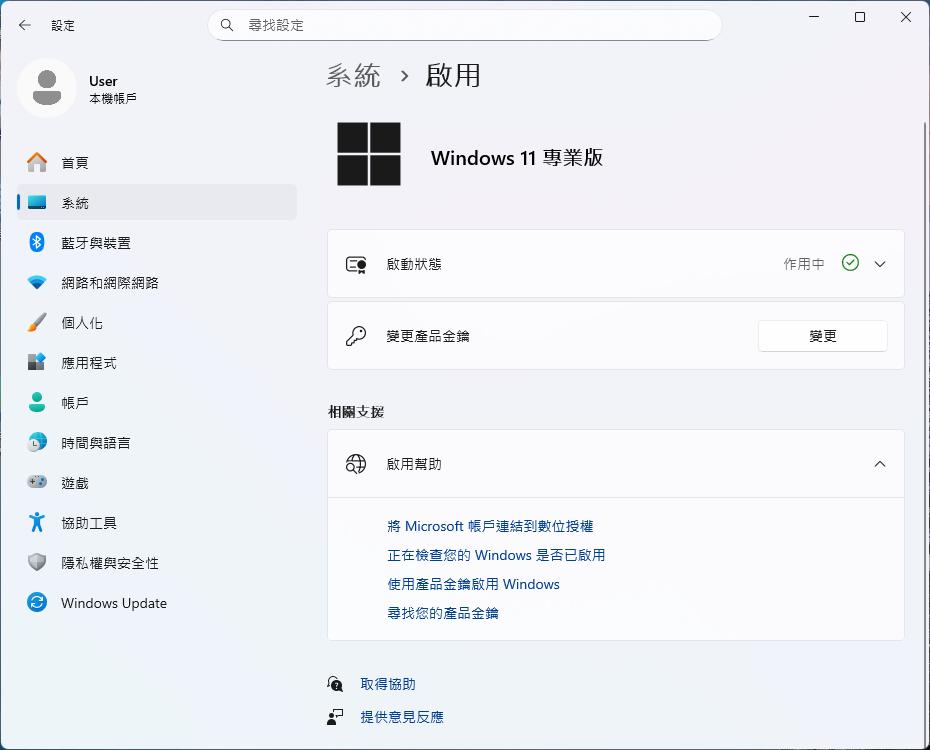Click the 取得協助 link

(388, 684)
